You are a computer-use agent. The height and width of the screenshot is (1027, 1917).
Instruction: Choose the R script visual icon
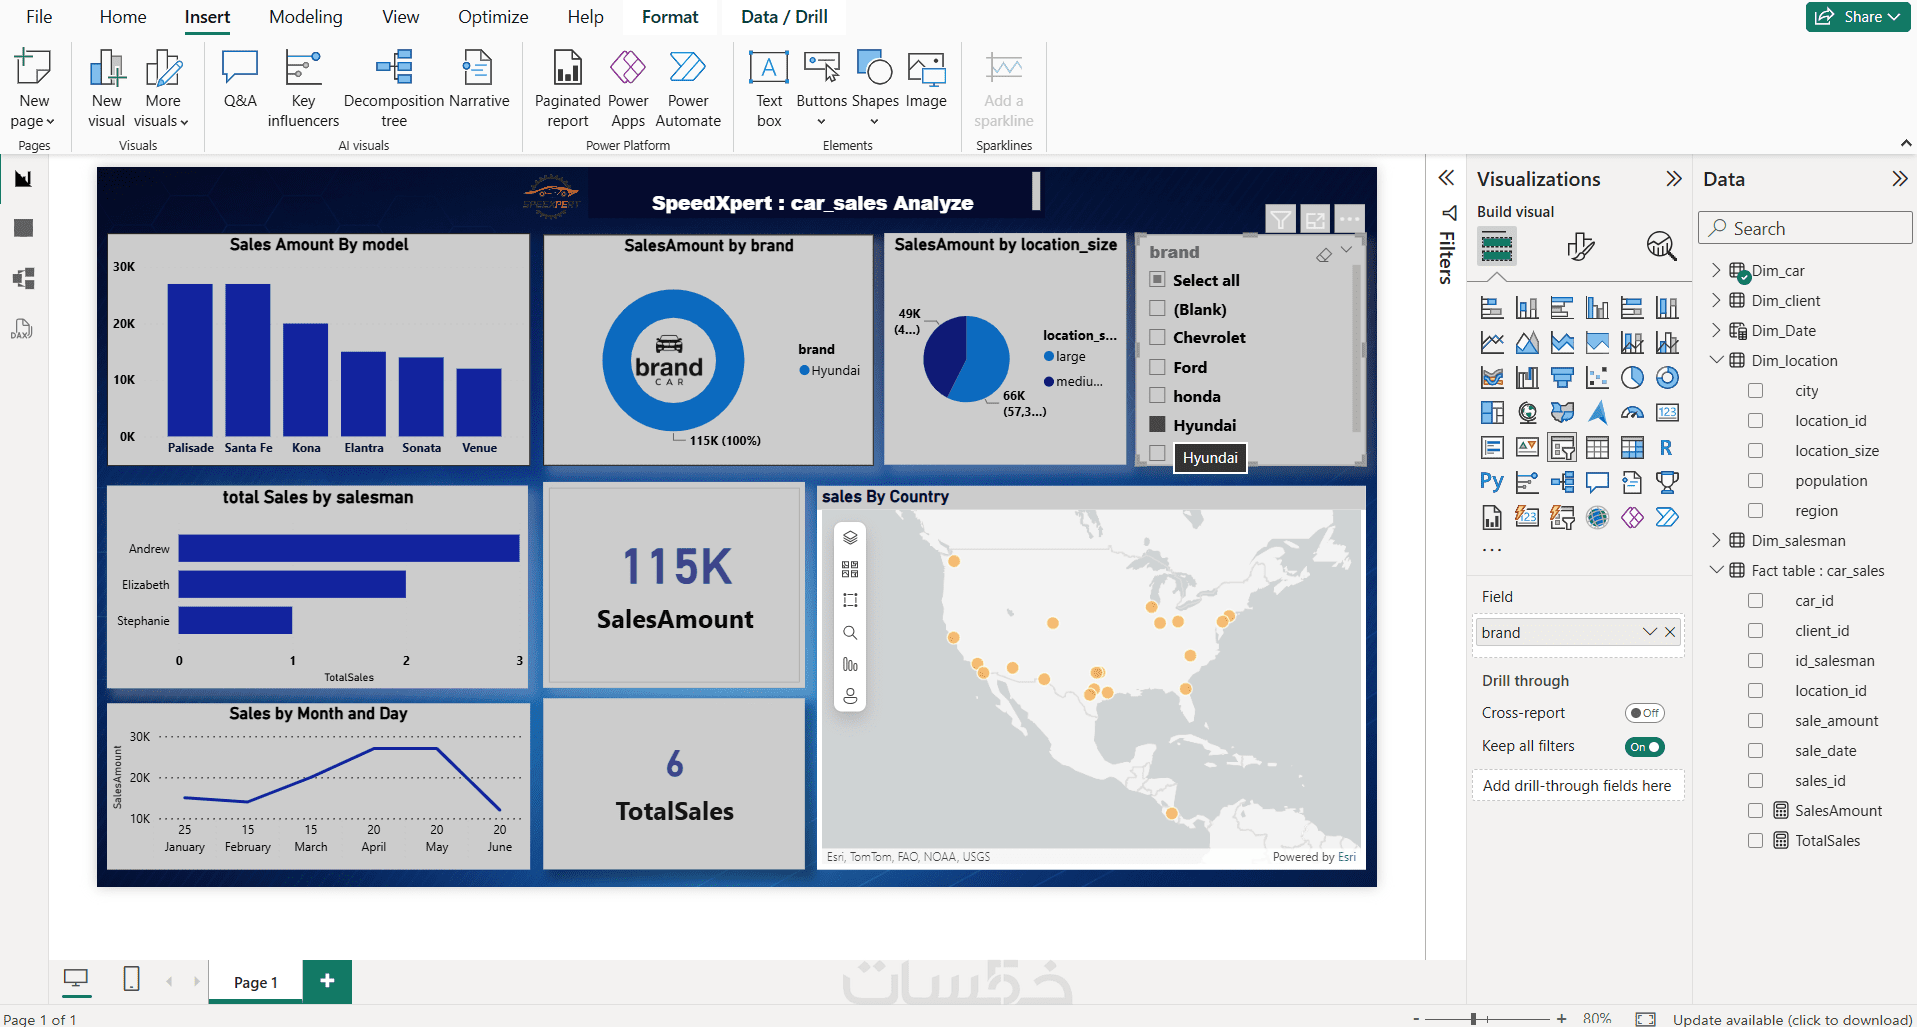[x=1667, y=448]
